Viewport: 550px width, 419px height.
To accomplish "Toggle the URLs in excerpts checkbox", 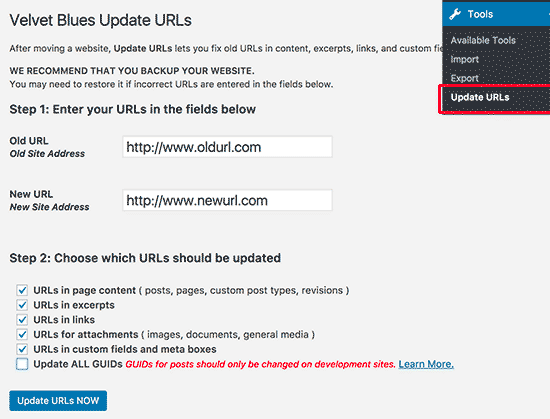I will point(22,305).
